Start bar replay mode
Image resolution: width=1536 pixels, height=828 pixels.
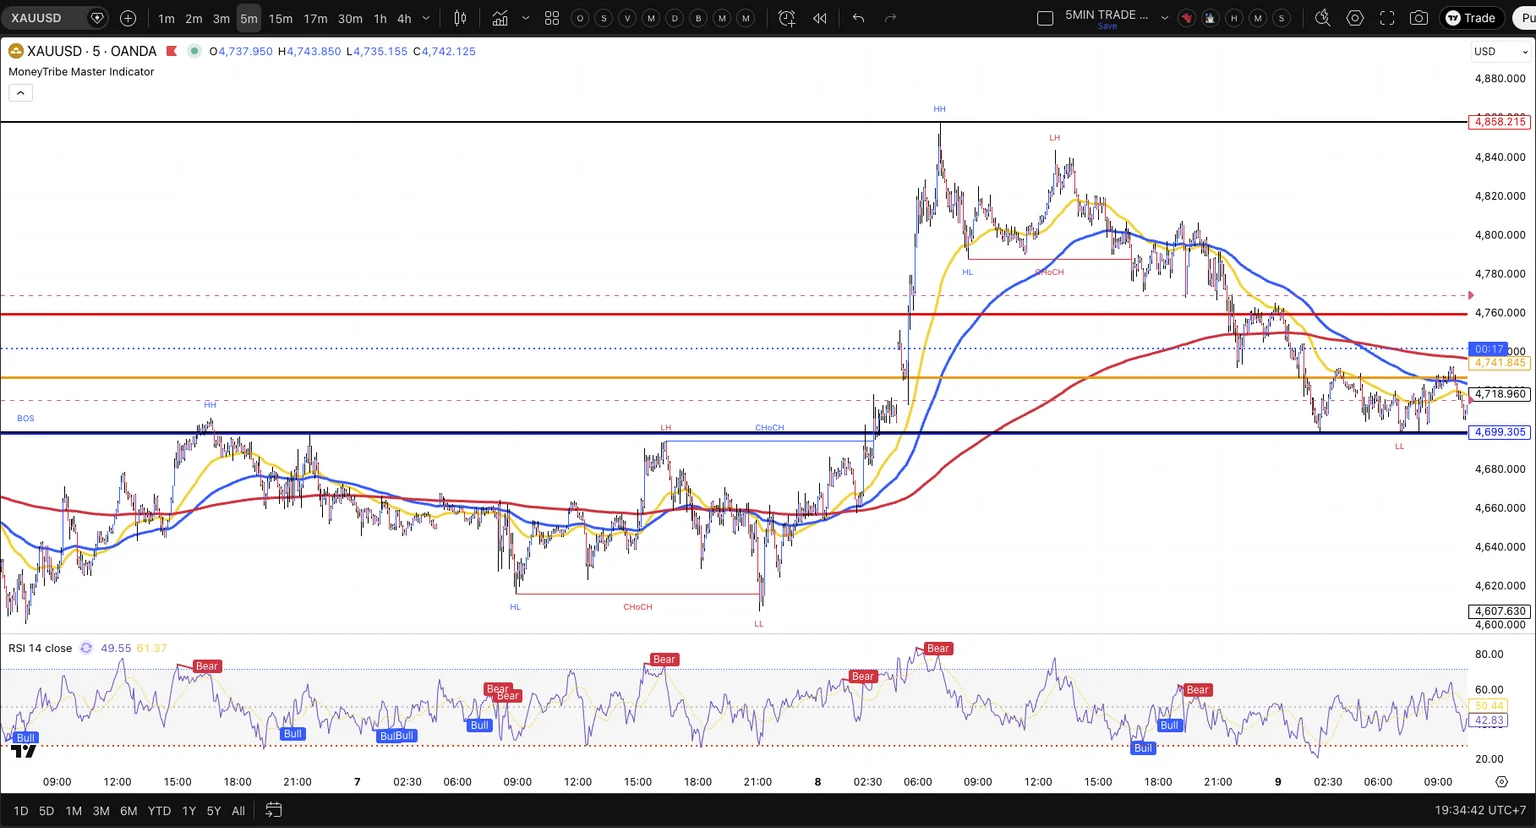coord(820,18)
